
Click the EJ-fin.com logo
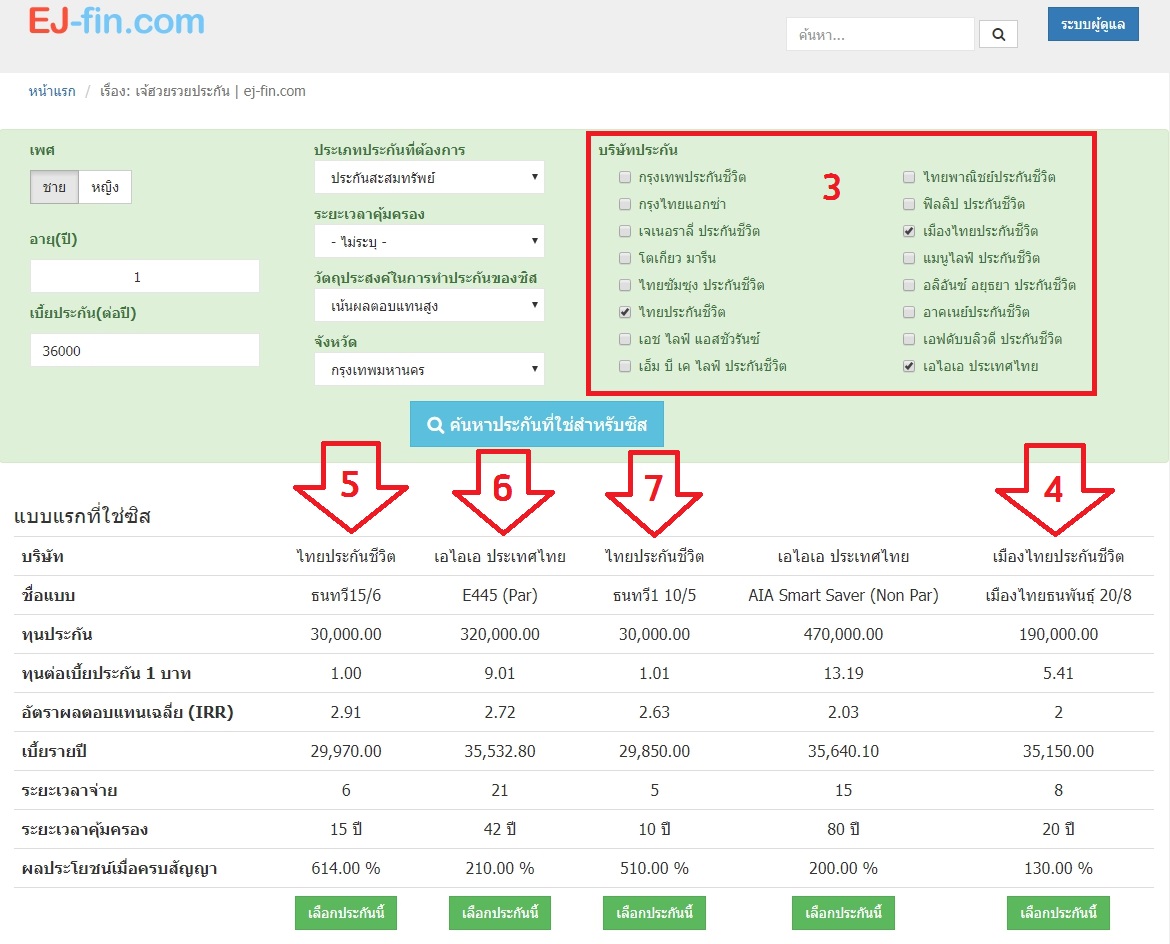click(116, 21)
